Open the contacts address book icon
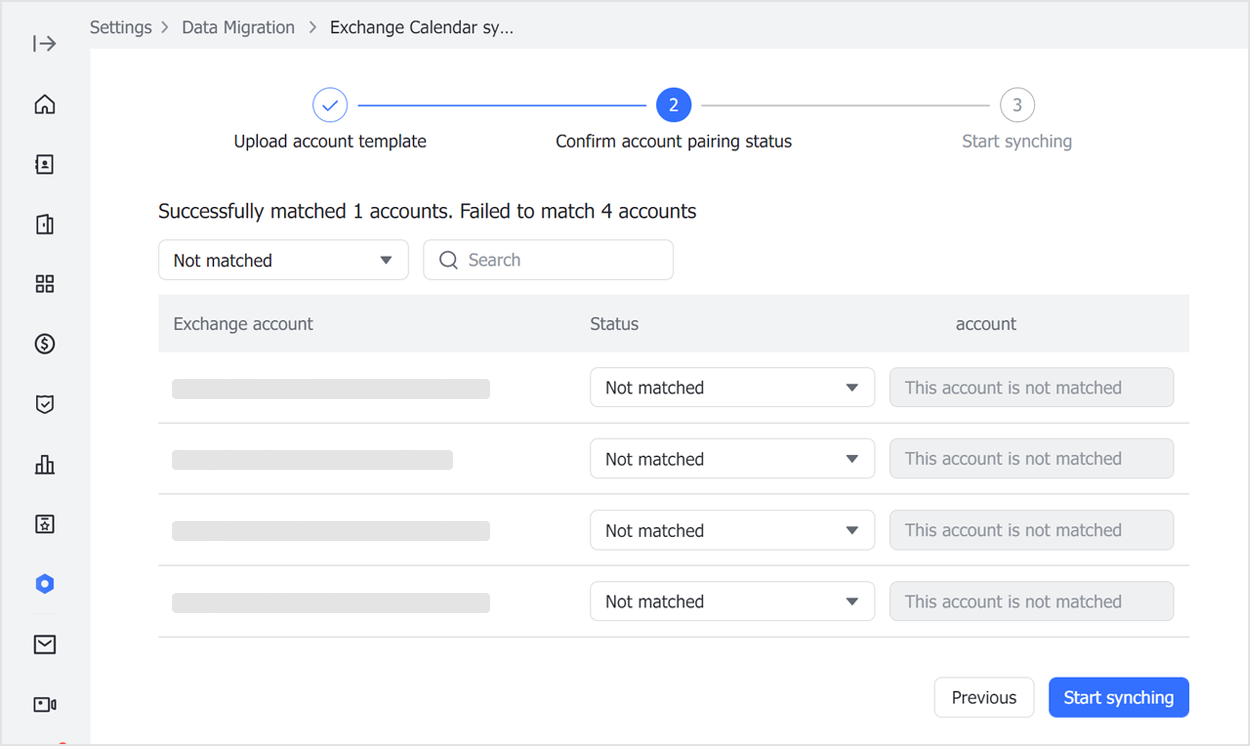This screenshot has height=746, width=1250. [45, 165]
